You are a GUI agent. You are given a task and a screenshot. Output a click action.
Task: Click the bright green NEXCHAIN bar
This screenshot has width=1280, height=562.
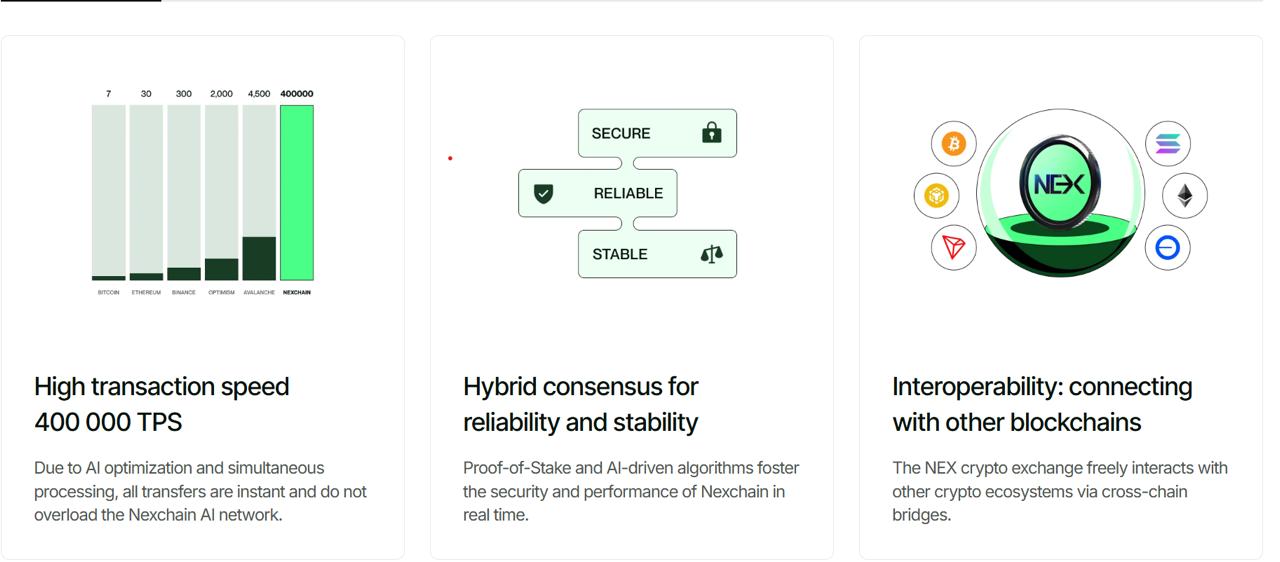pos(297,193)
